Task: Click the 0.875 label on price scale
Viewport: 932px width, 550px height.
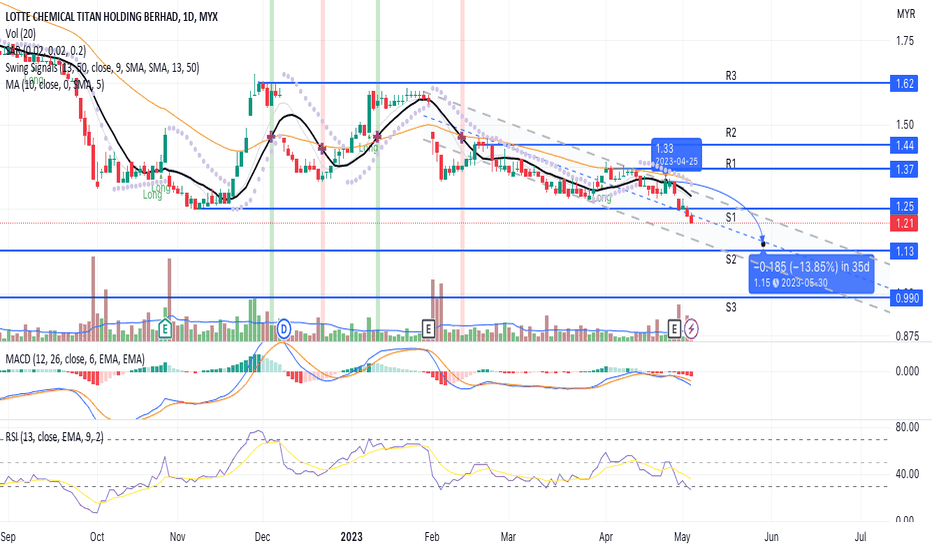Action: [x=907, y=337]
